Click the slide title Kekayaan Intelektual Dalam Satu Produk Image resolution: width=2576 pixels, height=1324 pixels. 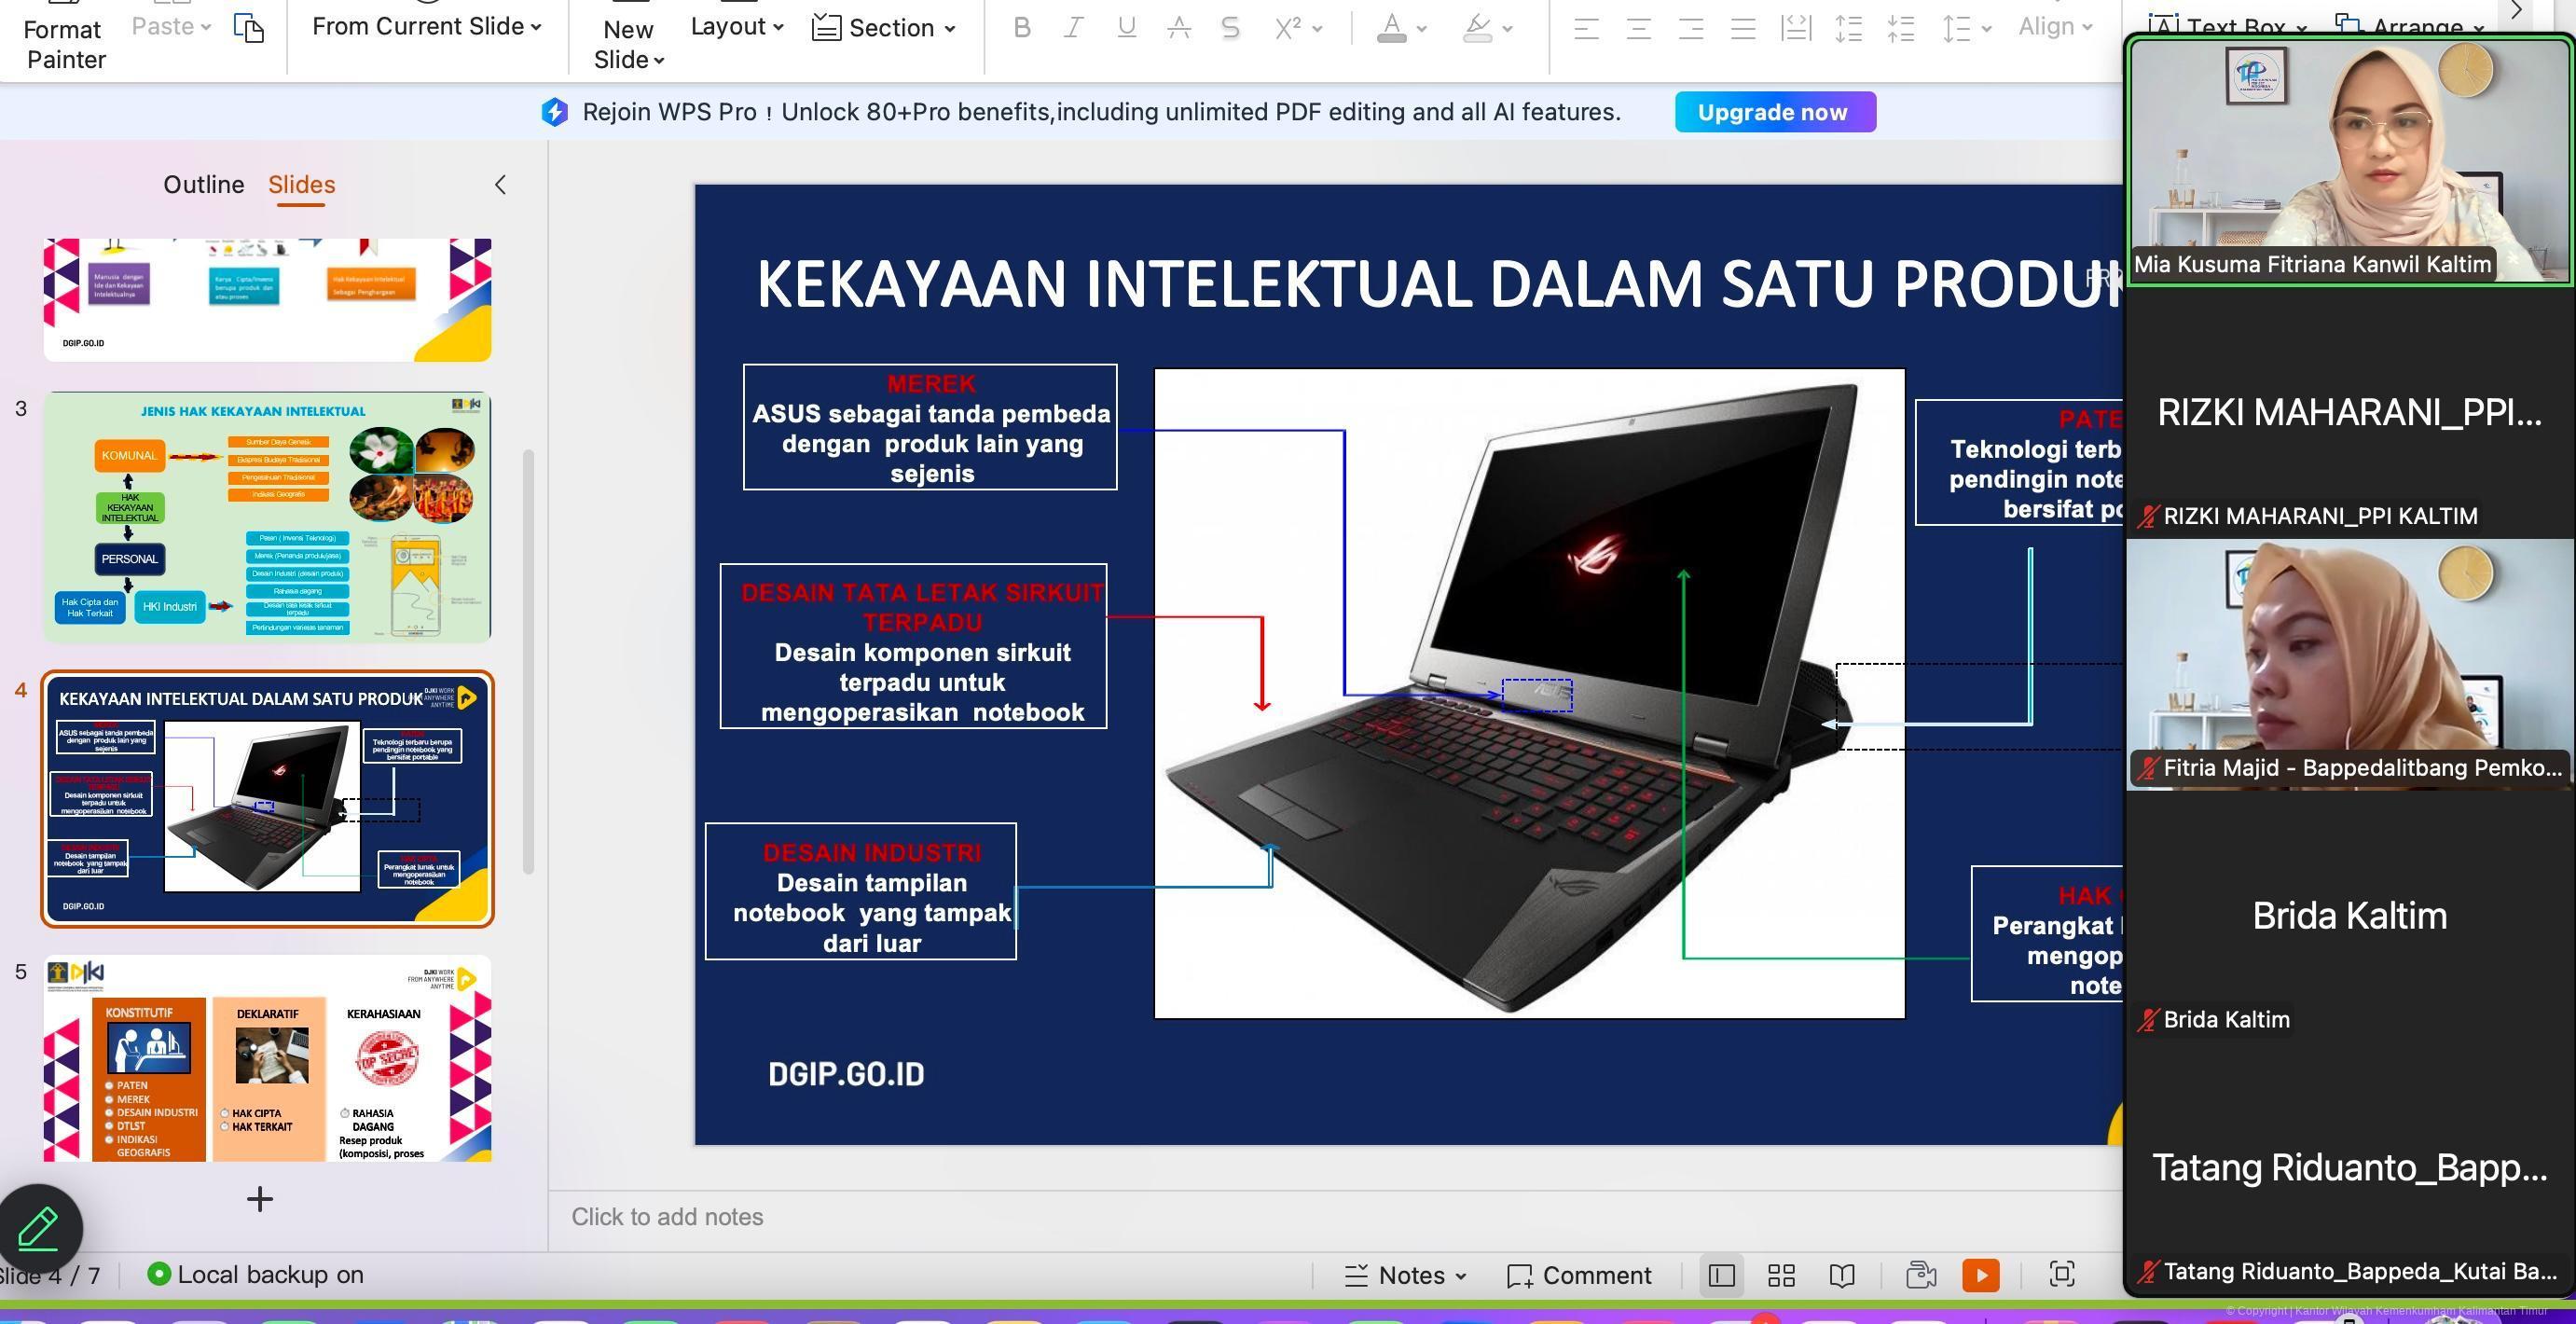(1440, 284)
